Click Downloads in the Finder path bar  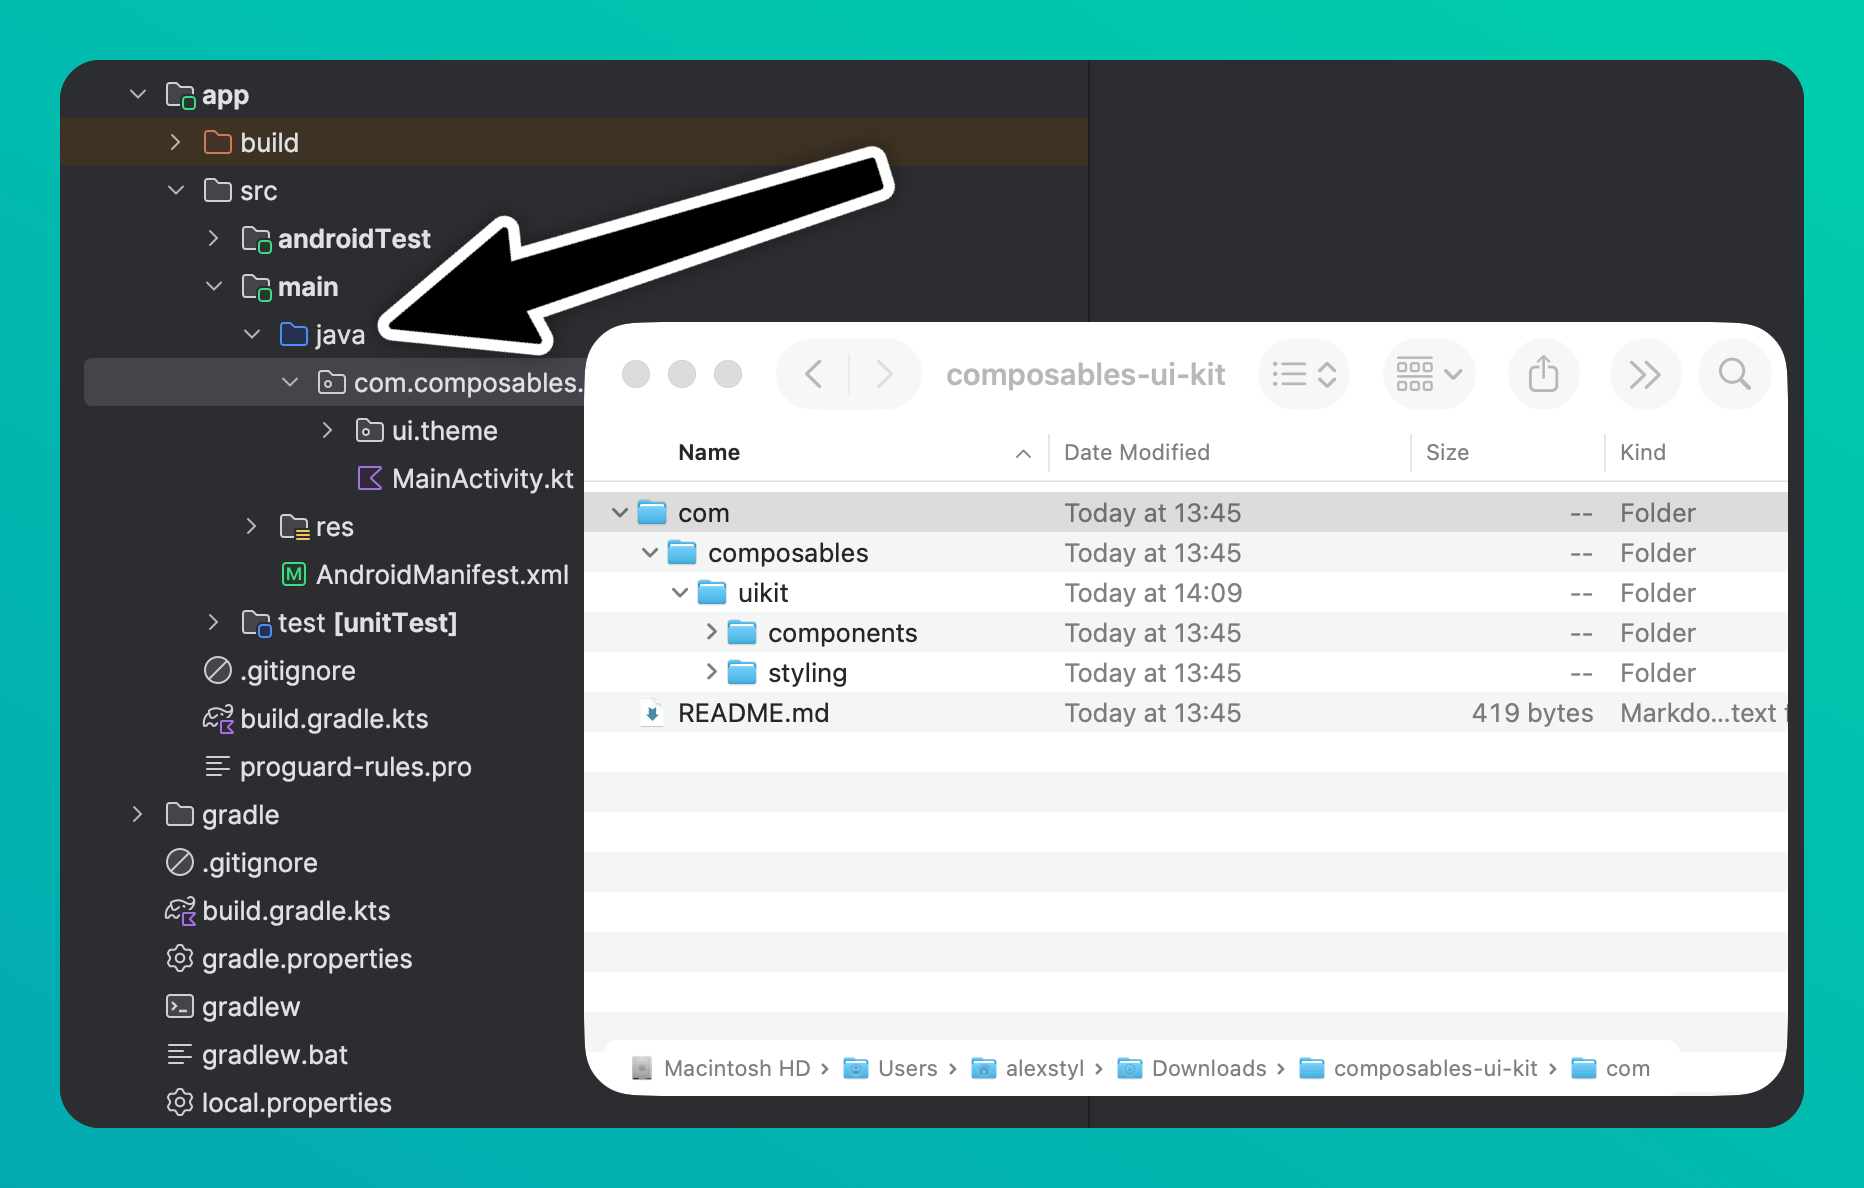tap(1208, 1069)
